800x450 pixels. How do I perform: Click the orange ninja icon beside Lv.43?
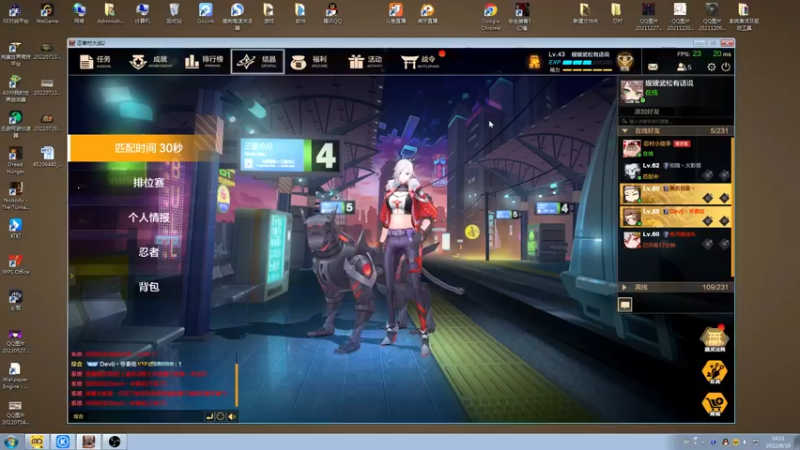point(534,62)
